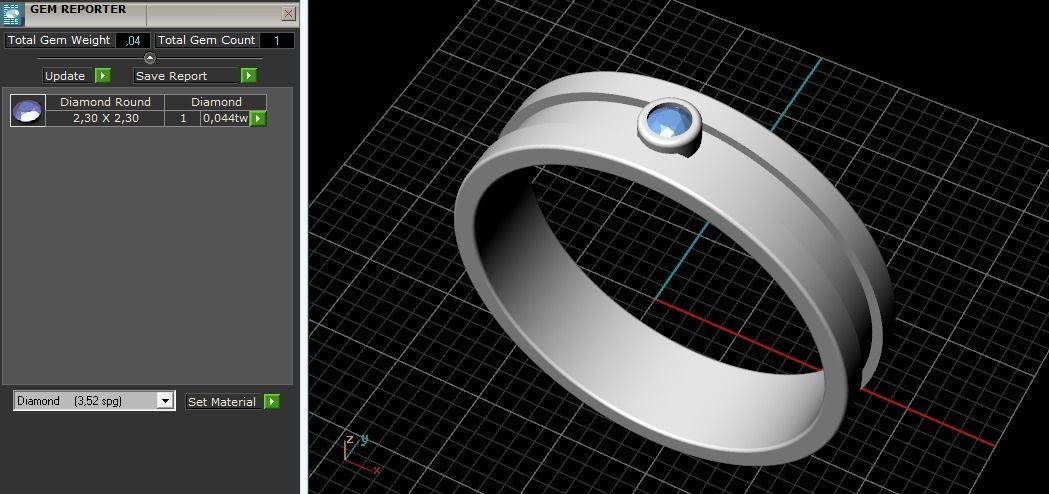Click the 0,044tw weight cell
Image resolution: width=1049 pixels, height=494 pixels.
225,118
